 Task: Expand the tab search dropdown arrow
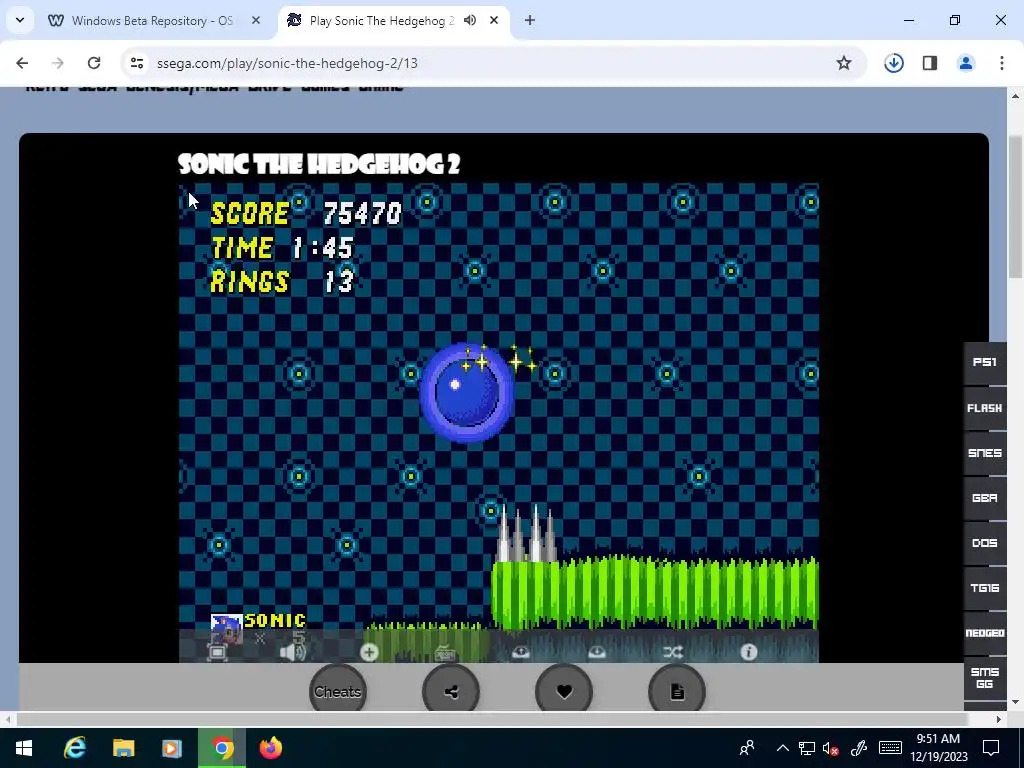[x=20, y=20]
